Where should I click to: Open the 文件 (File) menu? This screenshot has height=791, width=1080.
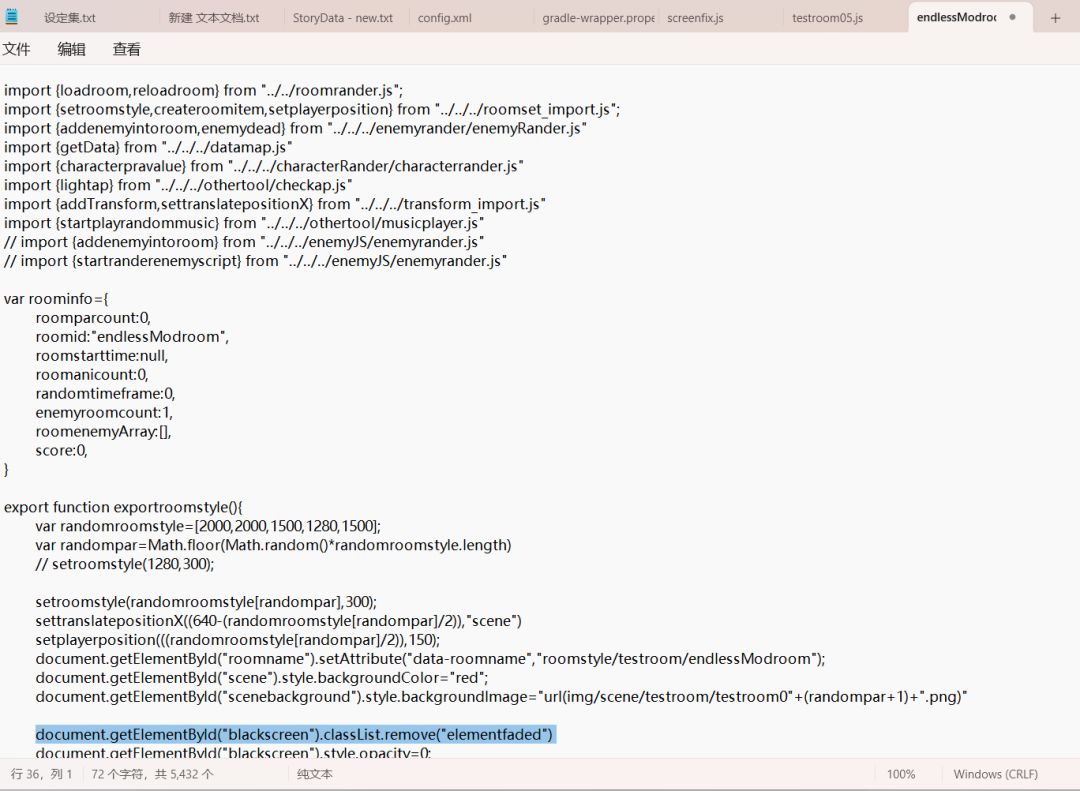[17, 49]
